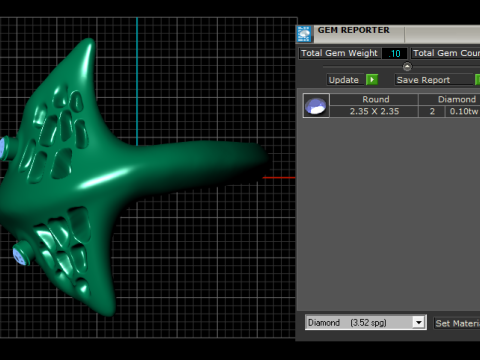Screen dimensions: 480x360
Task: Click the green arrow next to Update
Action: (372, 80)
